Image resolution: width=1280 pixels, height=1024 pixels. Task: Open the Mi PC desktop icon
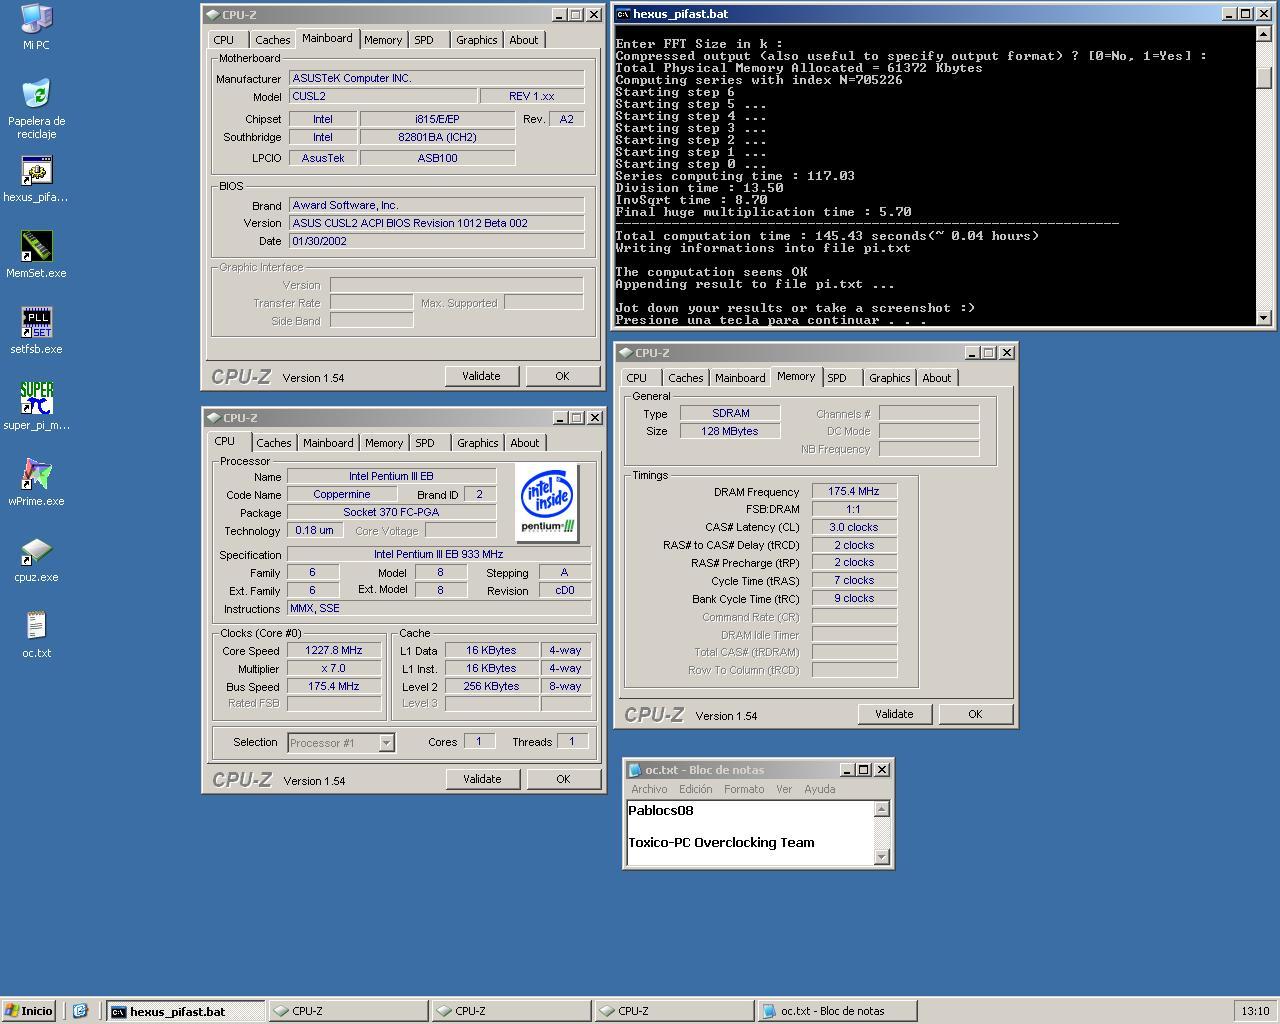point(36,18)
